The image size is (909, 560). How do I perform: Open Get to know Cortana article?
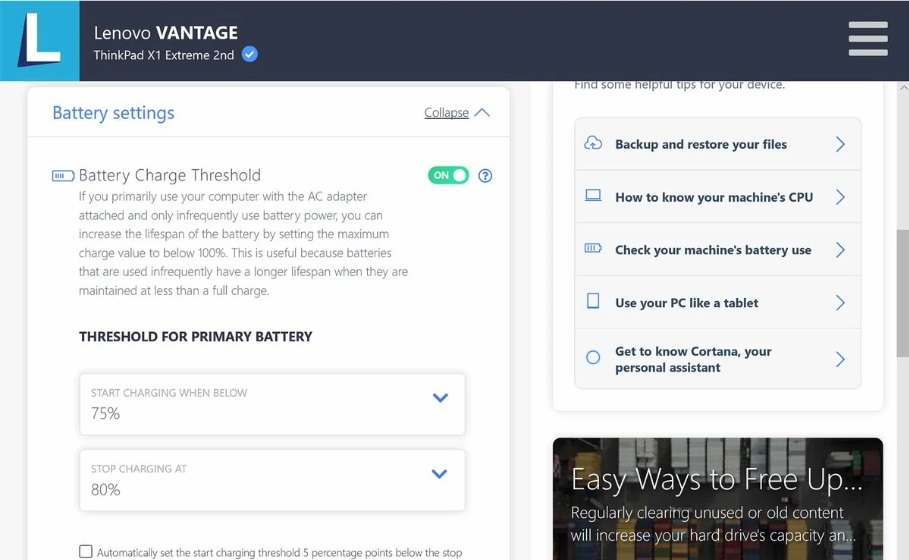coord(717,359)
